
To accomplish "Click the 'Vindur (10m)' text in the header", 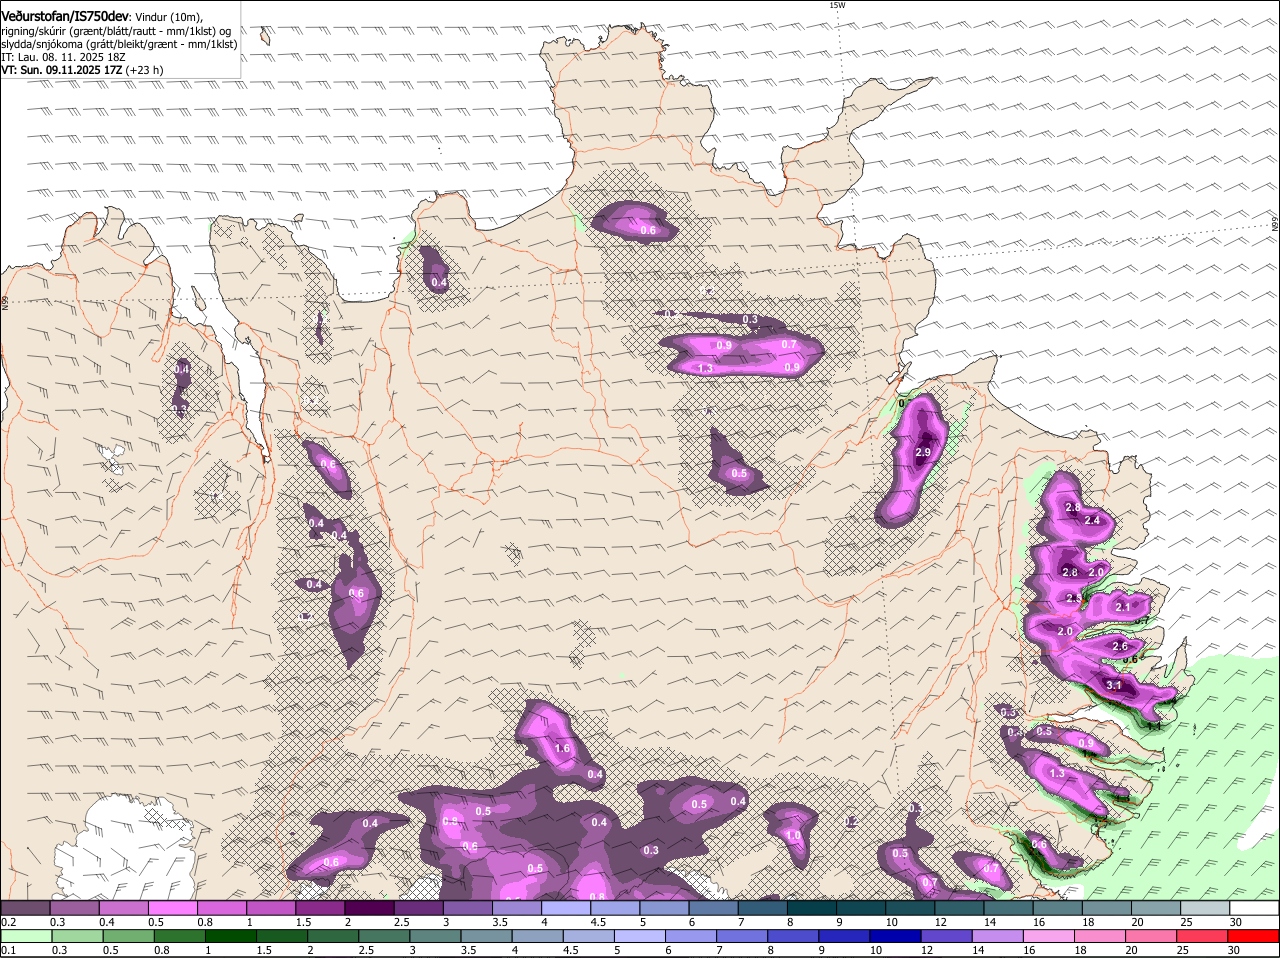I will 168,17.
